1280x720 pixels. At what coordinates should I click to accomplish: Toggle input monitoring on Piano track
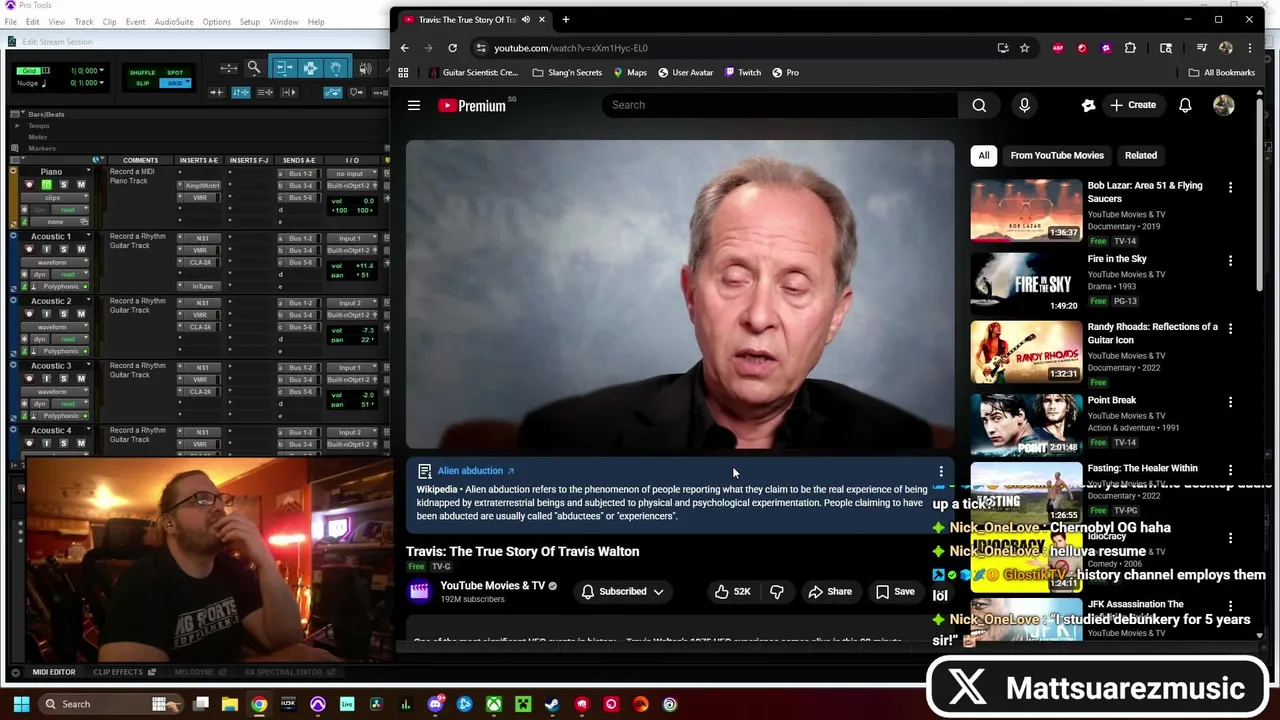point(46,185)
